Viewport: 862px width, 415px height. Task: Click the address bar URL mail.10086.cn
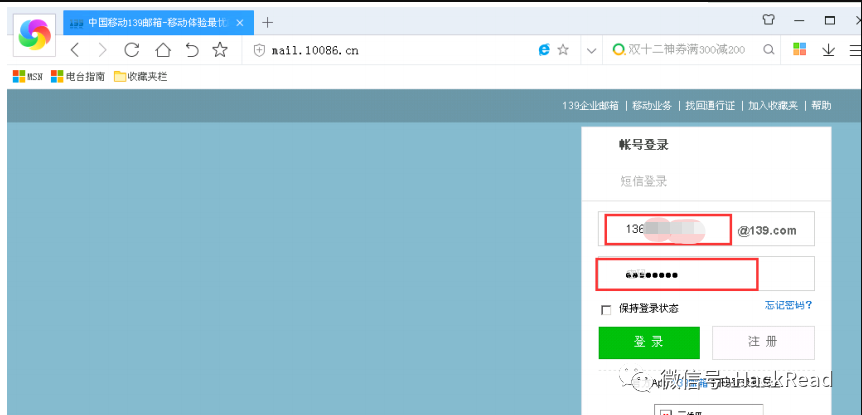point(315,51)
